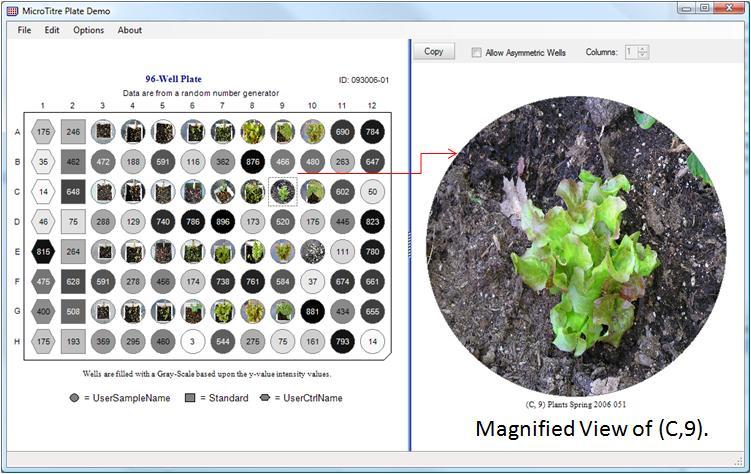Select the light well labeled 37
The height and width of the screenshot is (474, 751).
[x=312, y=282]
